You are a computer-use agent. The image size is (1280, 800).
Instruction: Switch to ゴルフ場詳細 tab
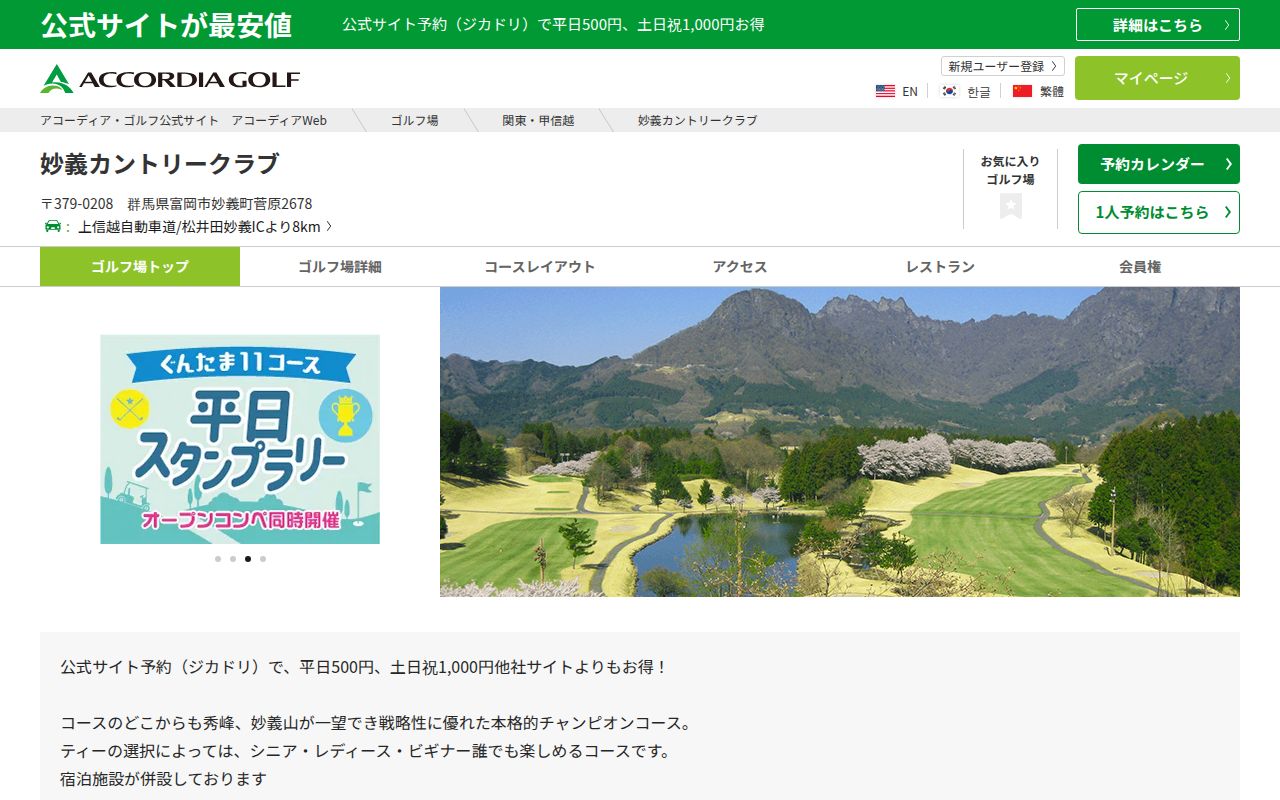pyautogui.click(x=340, y=267)
